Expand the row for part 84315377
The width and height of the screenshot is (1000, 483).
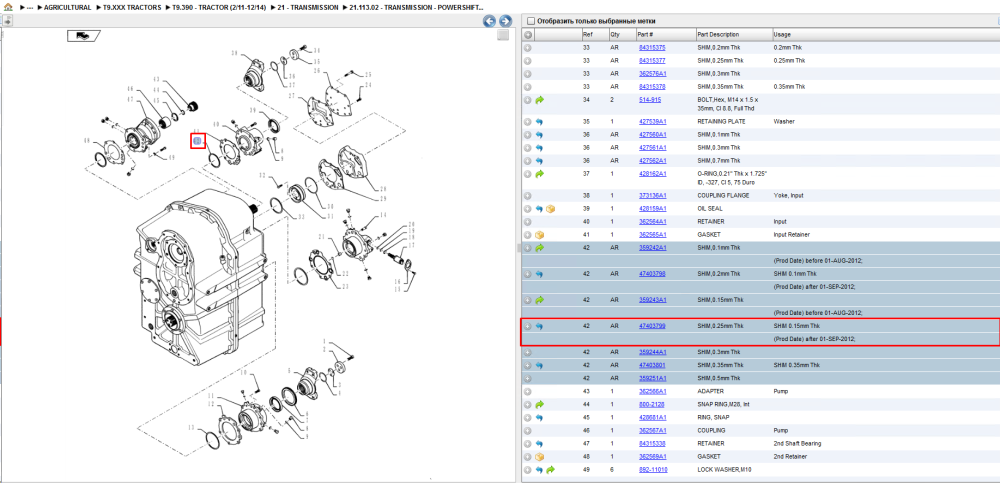coord(527,61)
